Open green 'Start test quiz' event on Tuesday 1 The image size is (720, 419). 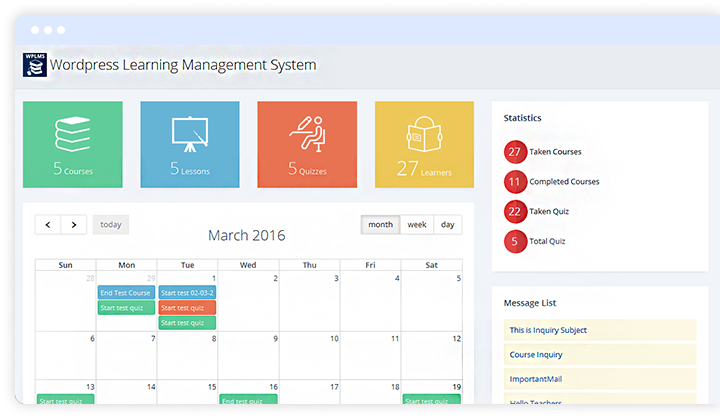point(187,323)
